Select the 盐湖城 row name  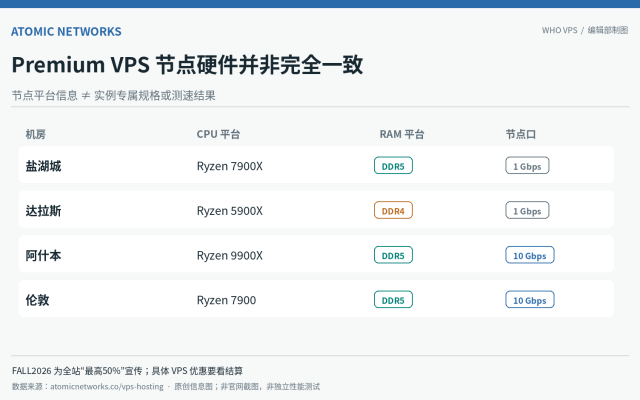tap(43, 166)
